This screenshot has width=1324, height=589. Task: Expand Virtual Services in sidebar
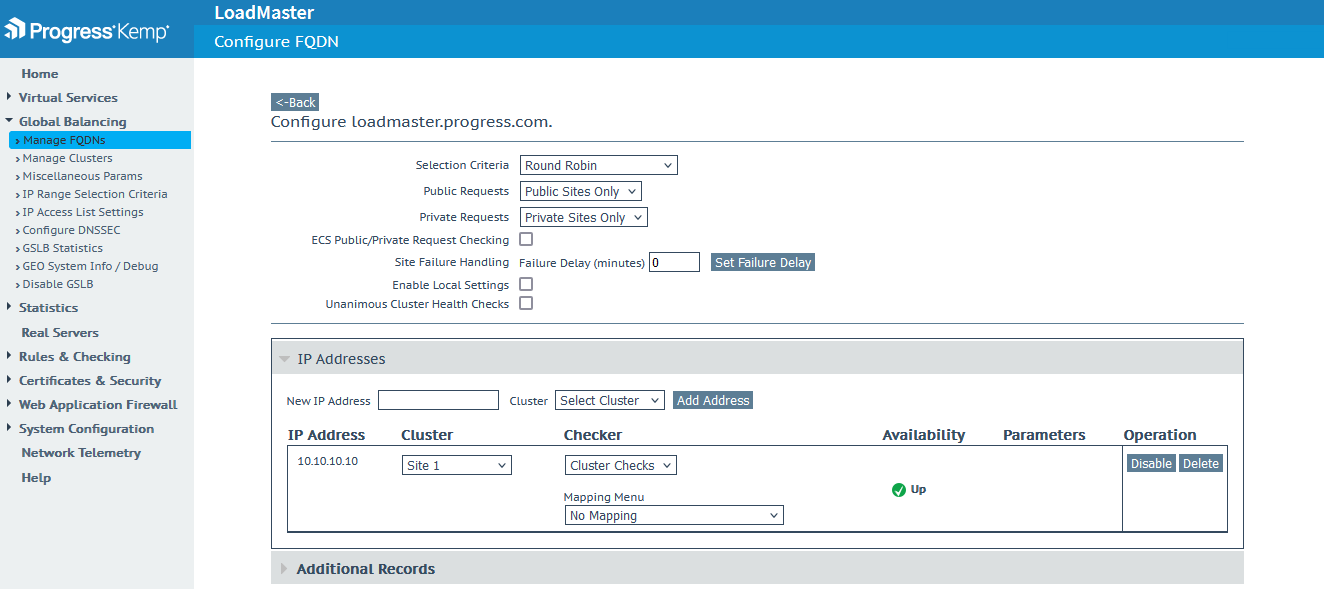(x=68, y=97)
